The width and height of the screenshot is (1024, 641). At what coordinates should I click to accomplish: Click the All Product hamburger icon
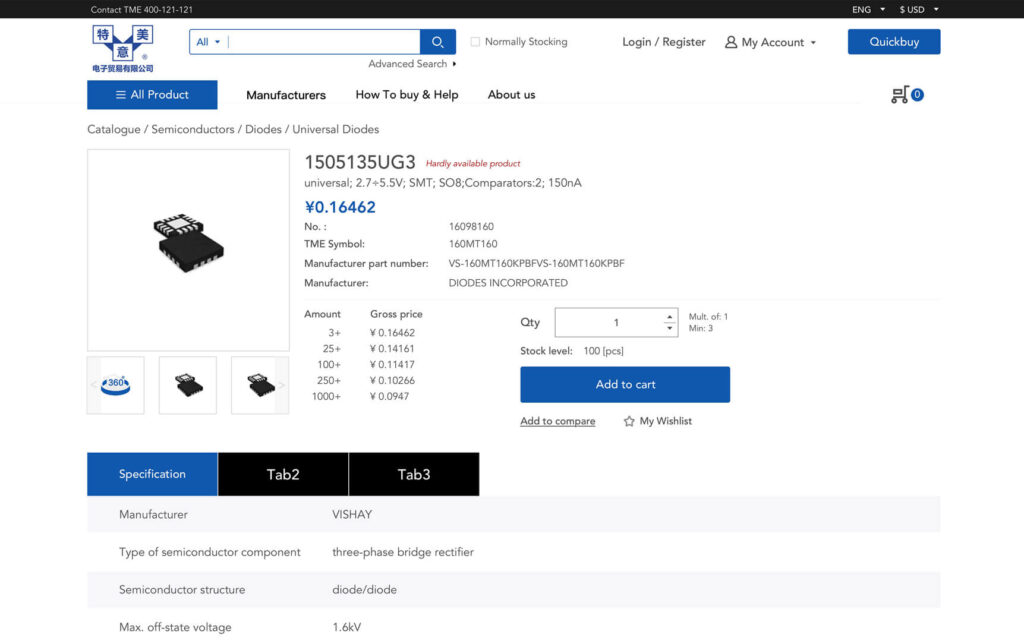coord(121,95)
